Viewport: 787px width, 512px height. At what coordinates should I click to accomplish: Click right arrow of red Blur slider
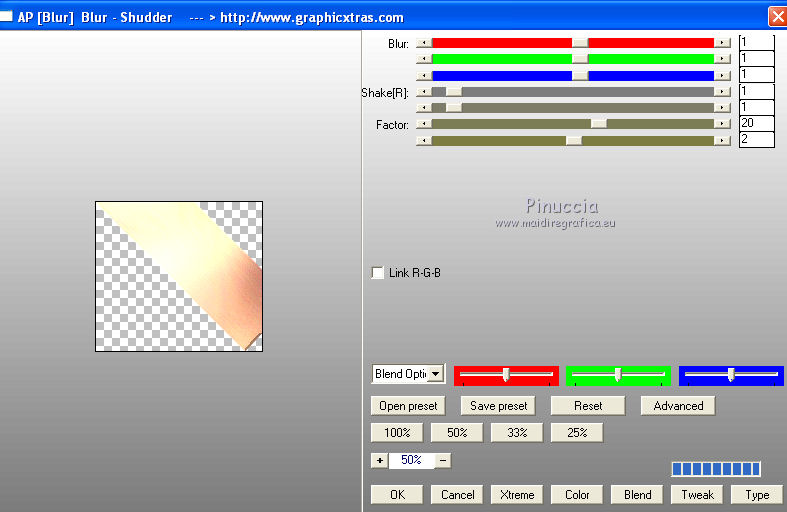(722, 43)
